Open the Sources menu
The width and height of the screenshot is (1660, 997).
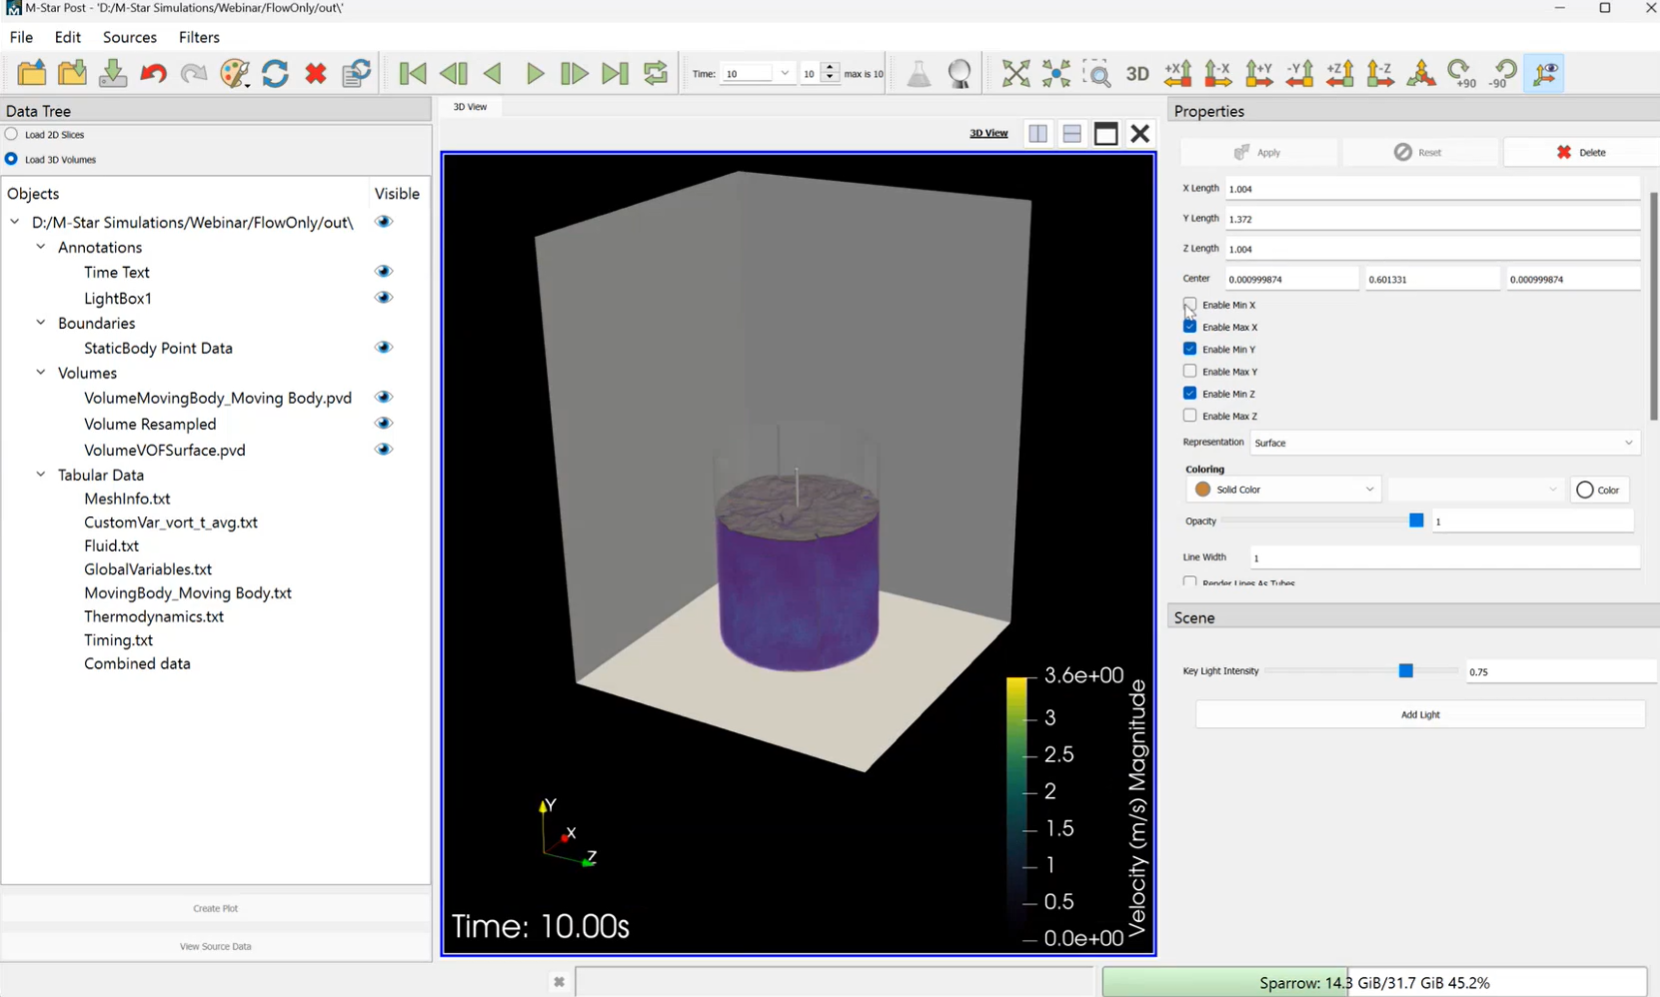130,37
